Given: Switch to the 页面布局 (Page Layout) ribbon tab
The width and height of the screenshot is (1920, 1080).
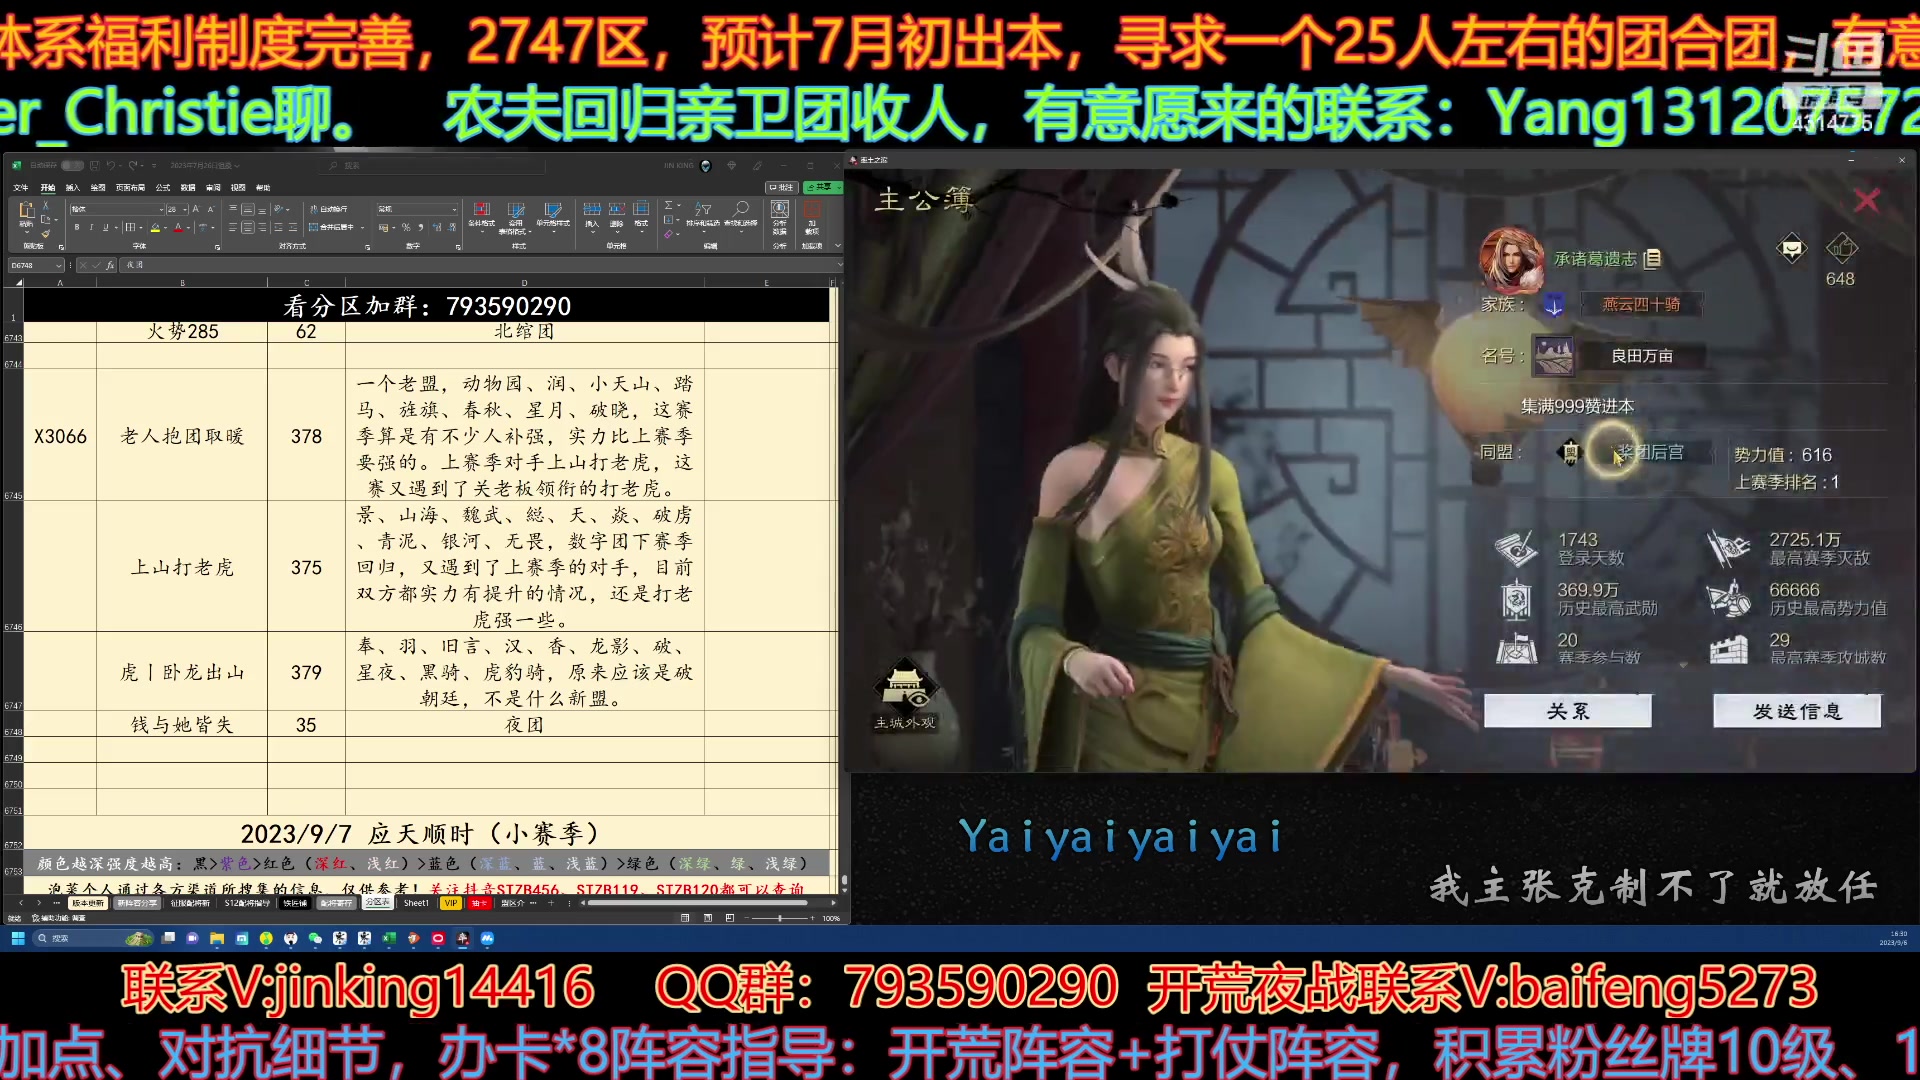Looking at the screenshot, I should [x=130, y=187].
